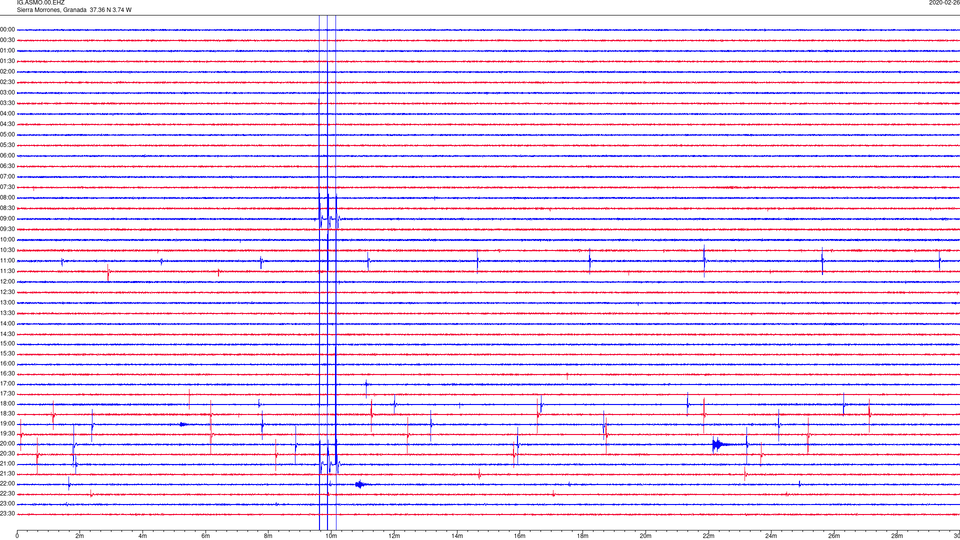Select the 10:00 time row label
The width and height of the screenshot is (960, 540).
pos(7,239)
